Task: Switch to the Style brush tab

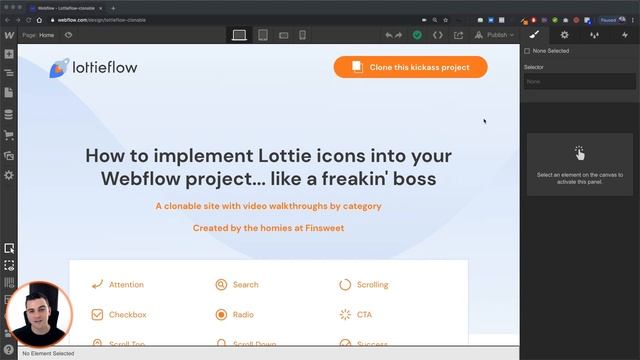Action: (534, 35)
